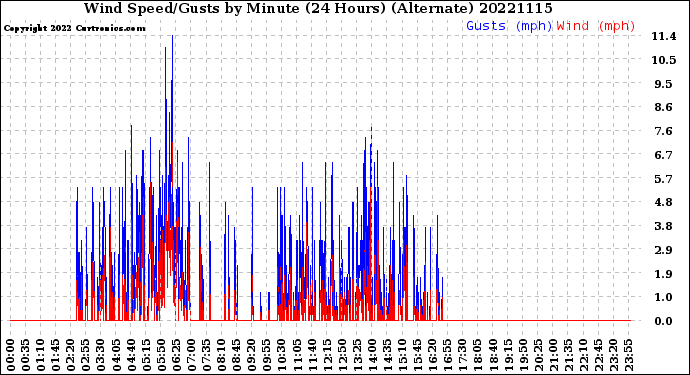Image resolution: width=690 pixels, height=375 pixels.
Task: Click the x-axis time label 12:50
Action: coord(341,355)
